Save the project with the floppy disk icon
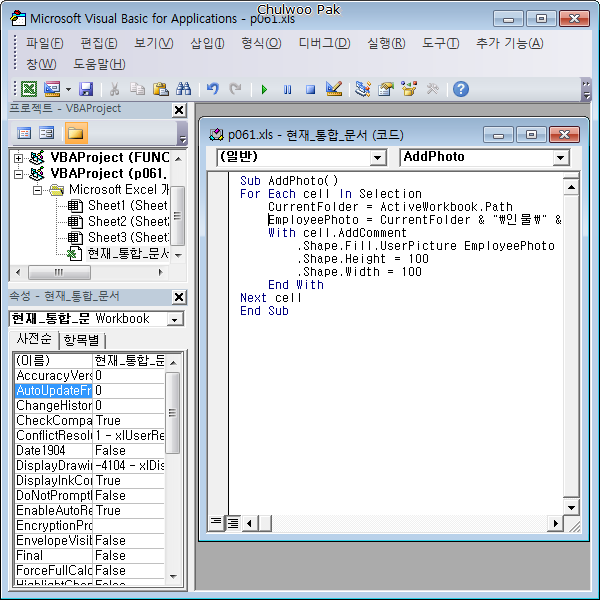Screen dimensions: 600x600 (86, 89)
